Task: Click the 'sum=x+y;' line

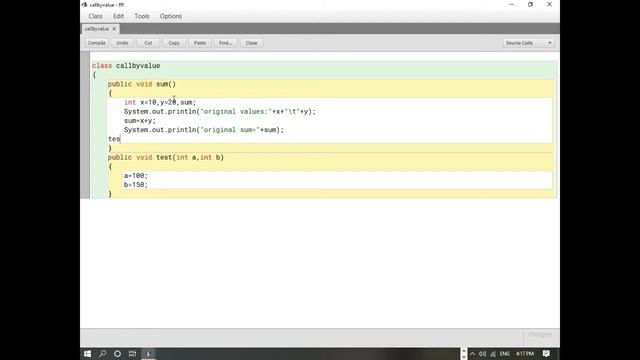Action: point(140,121)
